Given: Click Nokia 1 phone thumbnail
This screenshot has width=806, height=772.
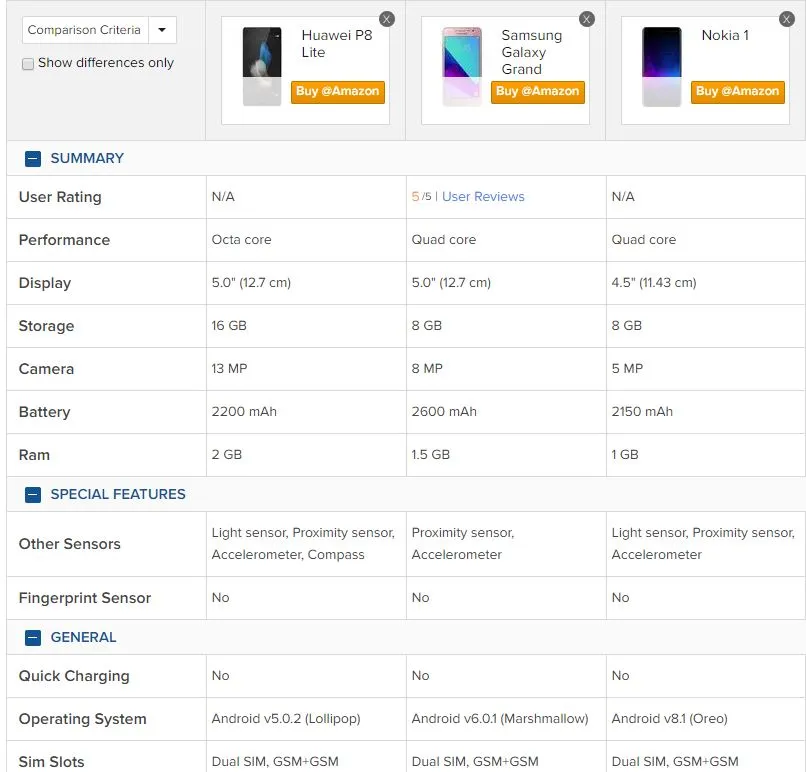Looking at the screenshot, I should tap(662, 66).
